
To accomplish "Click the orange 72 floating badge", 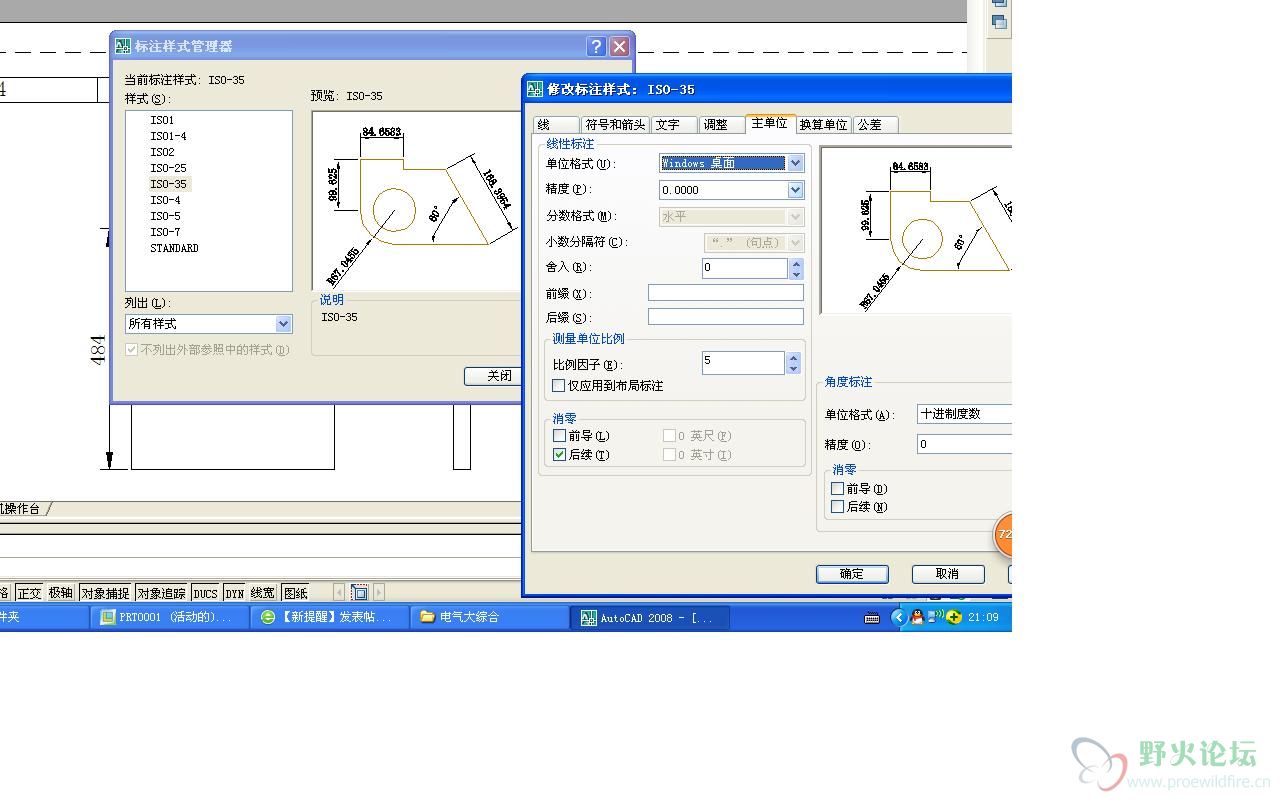I will pyautogui.click(x=1003, y=534).
